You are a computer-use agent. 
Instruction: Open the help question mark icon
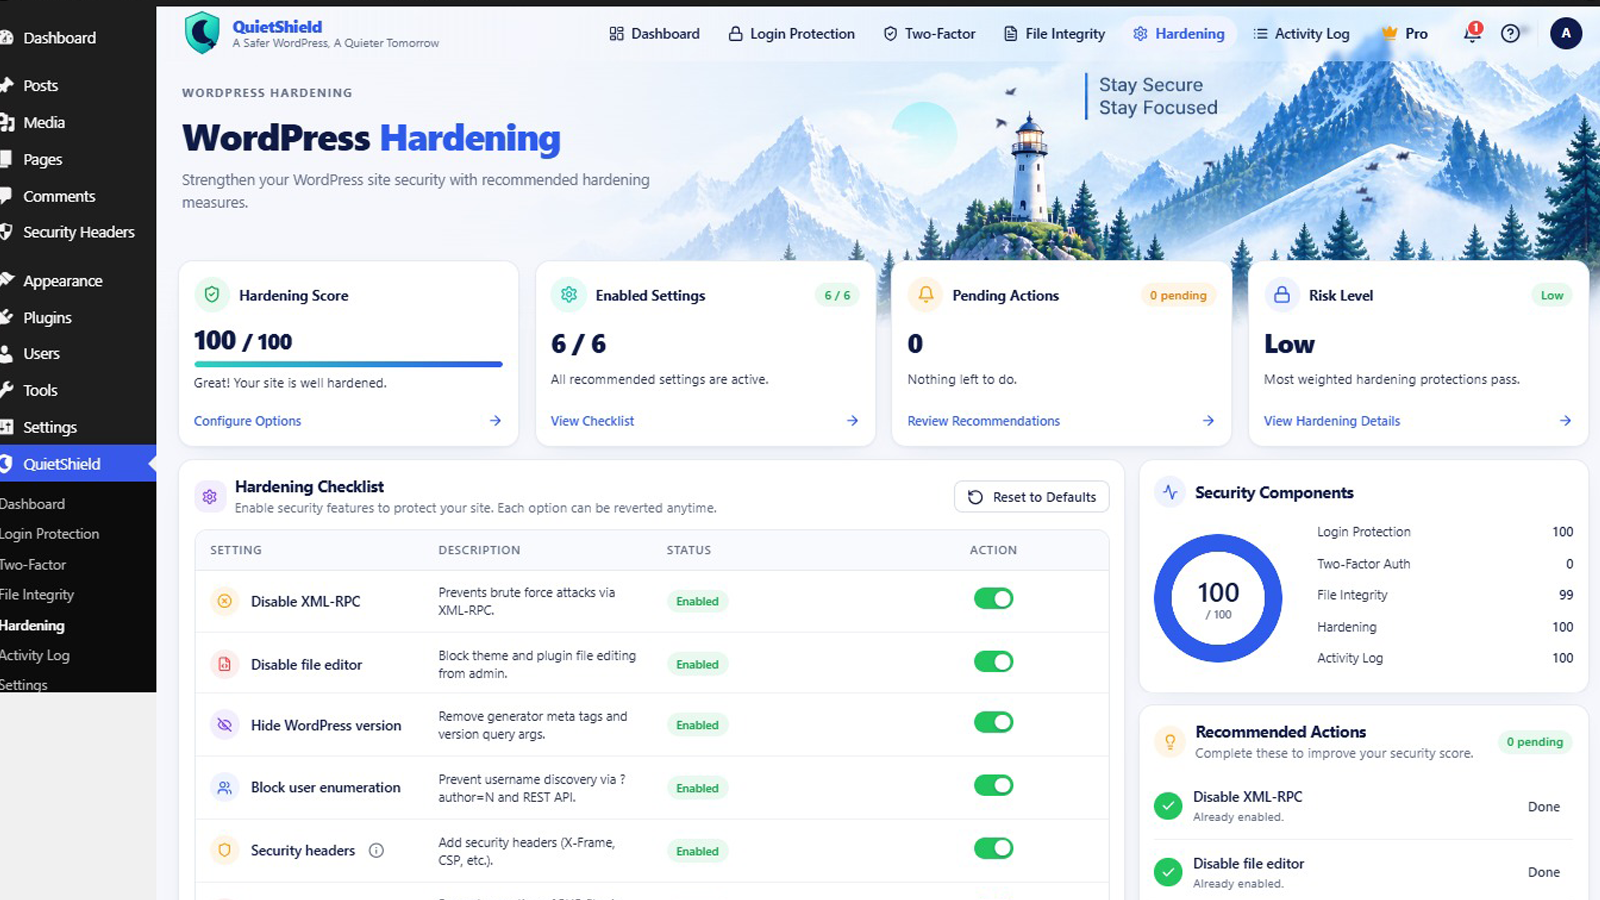(1510, 33)
